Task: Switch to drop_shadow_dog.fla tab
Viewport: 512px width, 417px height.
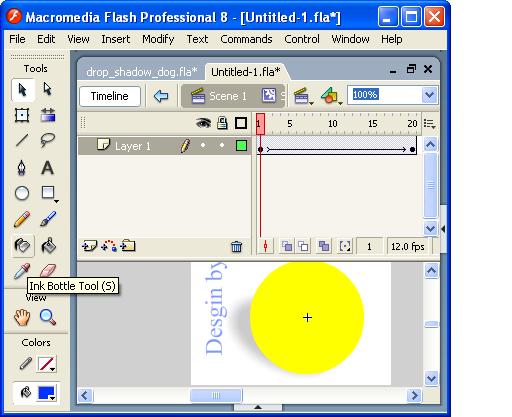Action: [142, 72]
